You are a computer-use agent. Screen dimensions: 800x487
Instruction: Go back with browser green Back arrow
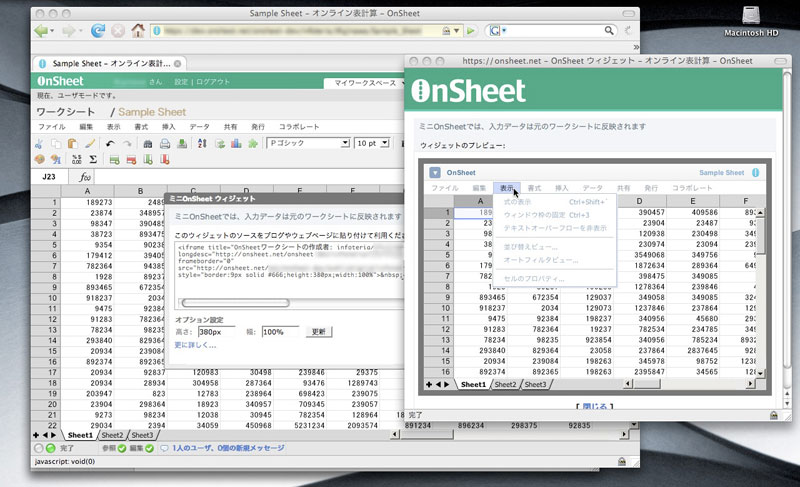coord(41,31)
